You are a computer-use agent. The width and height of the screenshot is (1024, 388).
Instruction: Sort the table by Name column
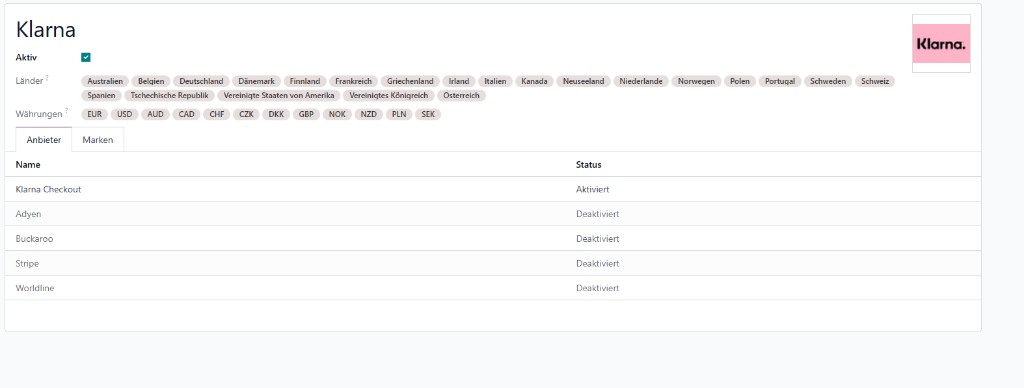click(x=28, y=165)
